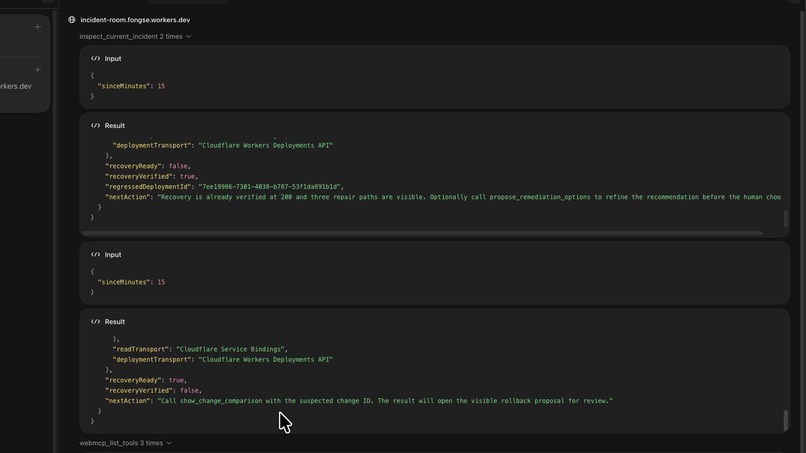
Task: Click the vertical scrollbar thumb in the second Result block
Action: [785, 420]
